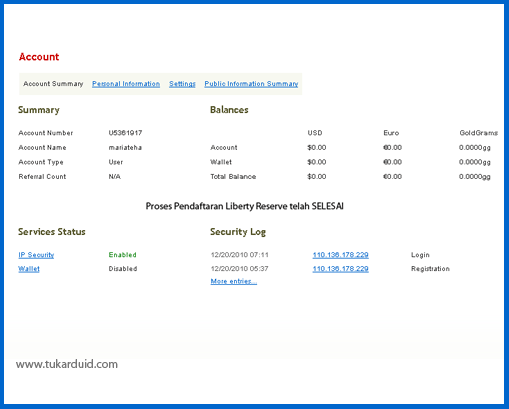Viewport: 509px width, 409px height.
Task: Click the Wallet row USD balance
Action: click(x=316, y=162)
